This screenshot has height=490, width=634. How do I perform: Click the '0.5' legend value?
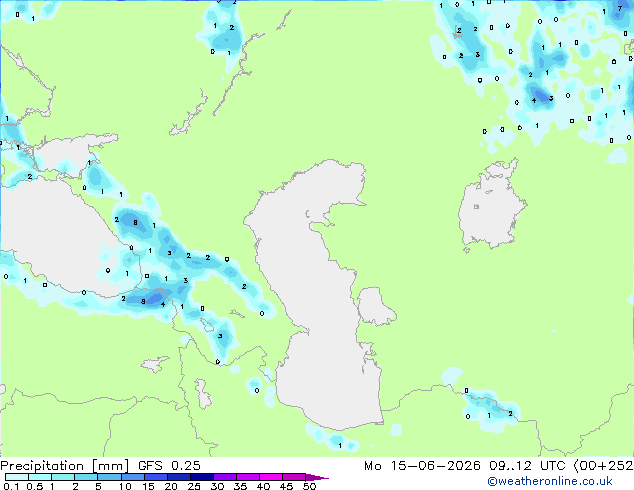click(34, 486)
